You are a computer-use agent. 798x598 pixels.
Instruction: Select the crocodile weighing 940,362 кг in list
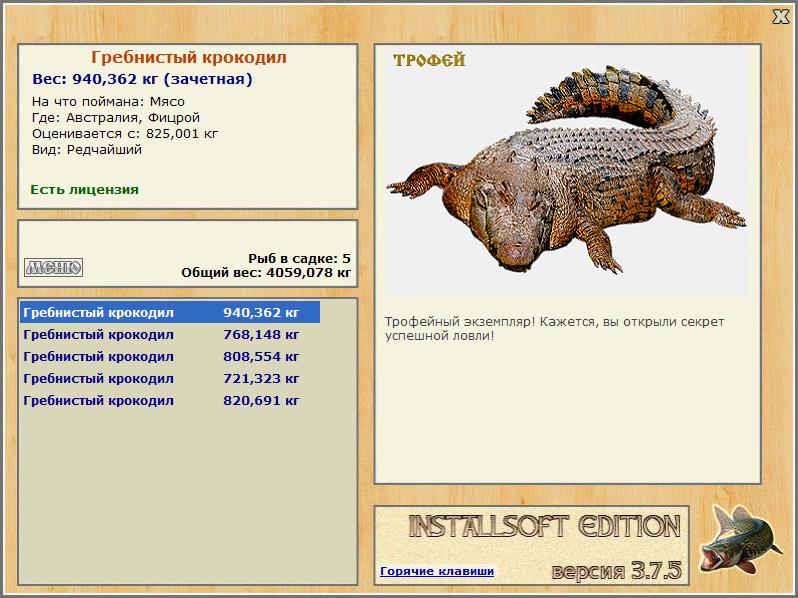[x=170, y=312]
